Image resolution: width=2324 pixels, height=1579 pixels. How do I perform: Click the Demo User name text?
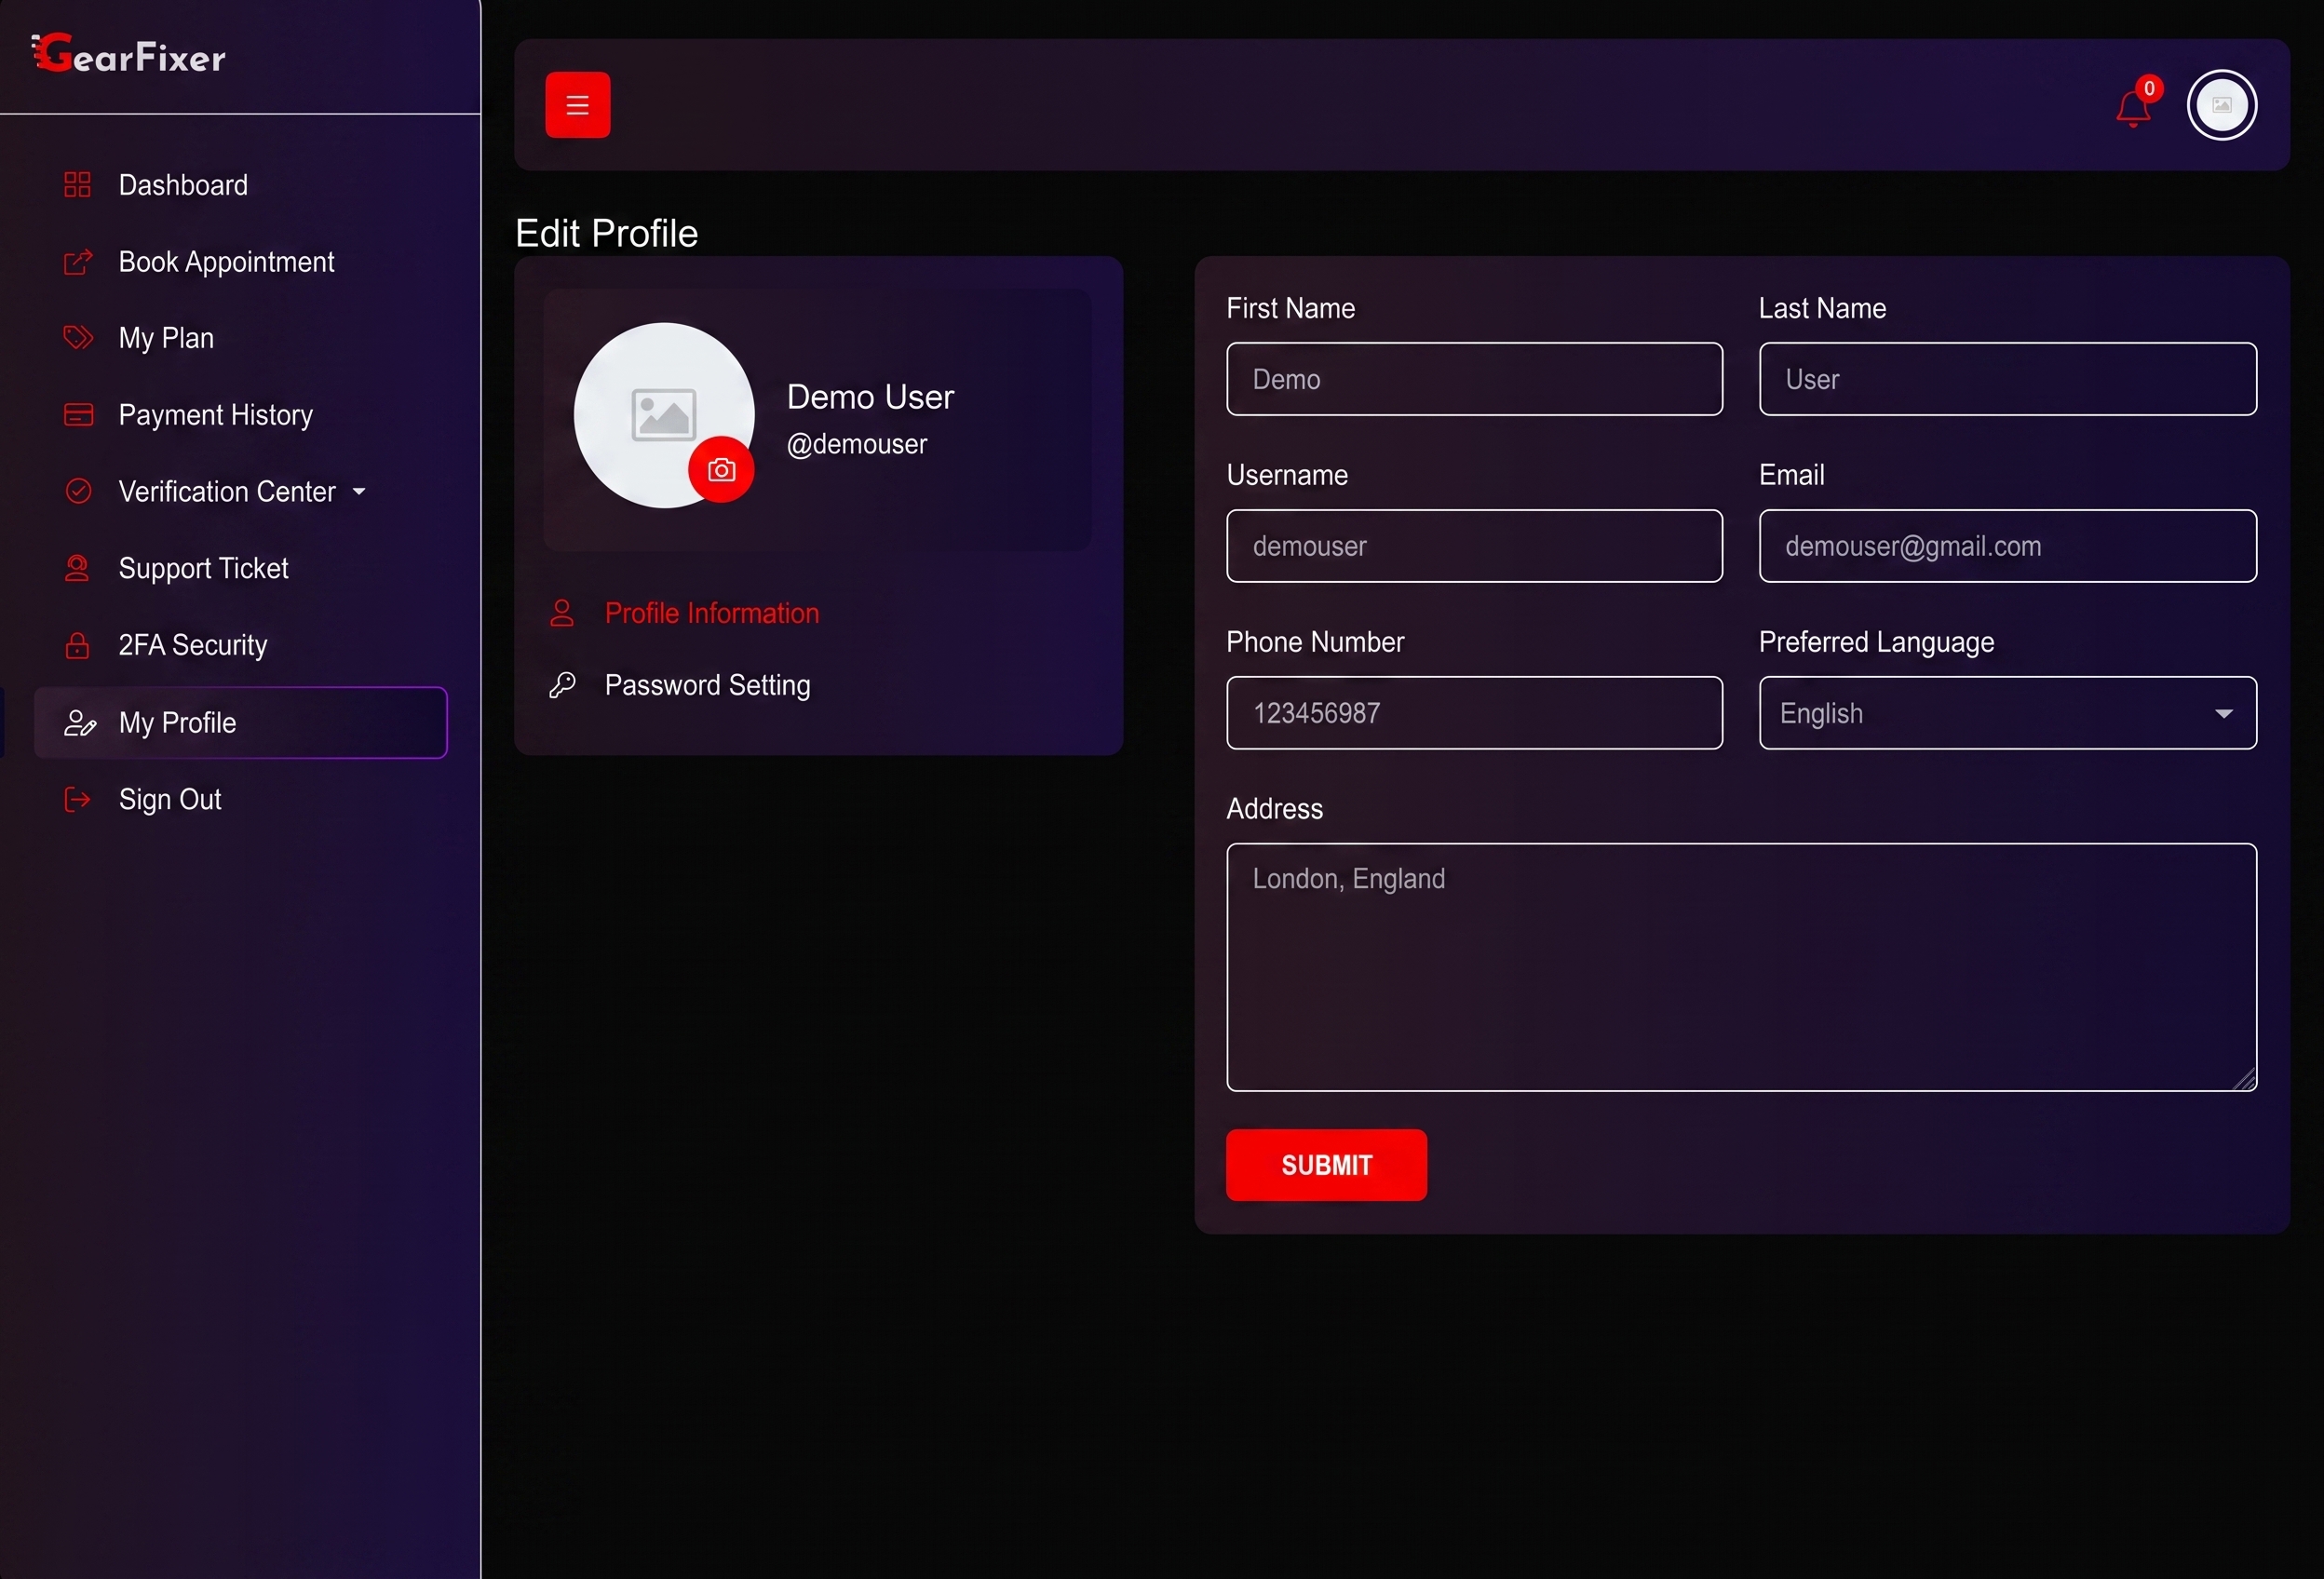pos(870,397)
